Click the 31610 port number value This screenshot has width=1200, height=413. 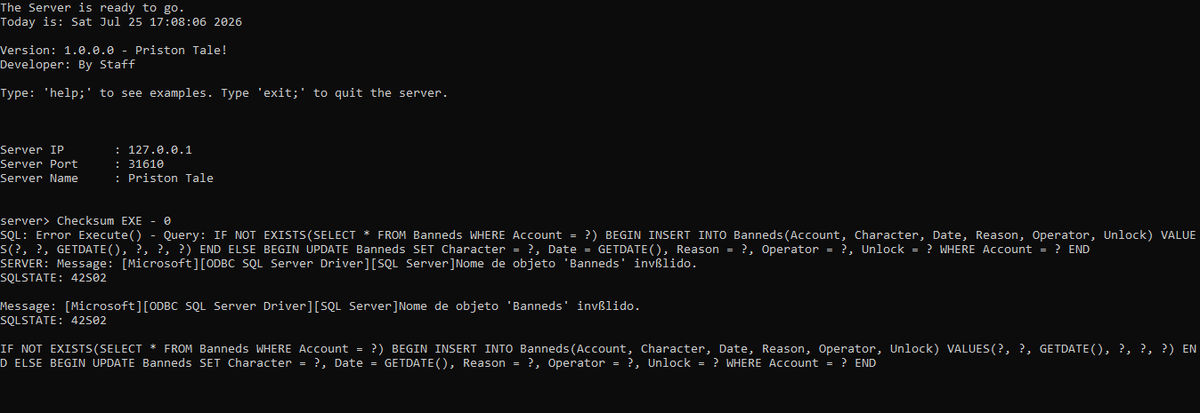coord(146,164)
